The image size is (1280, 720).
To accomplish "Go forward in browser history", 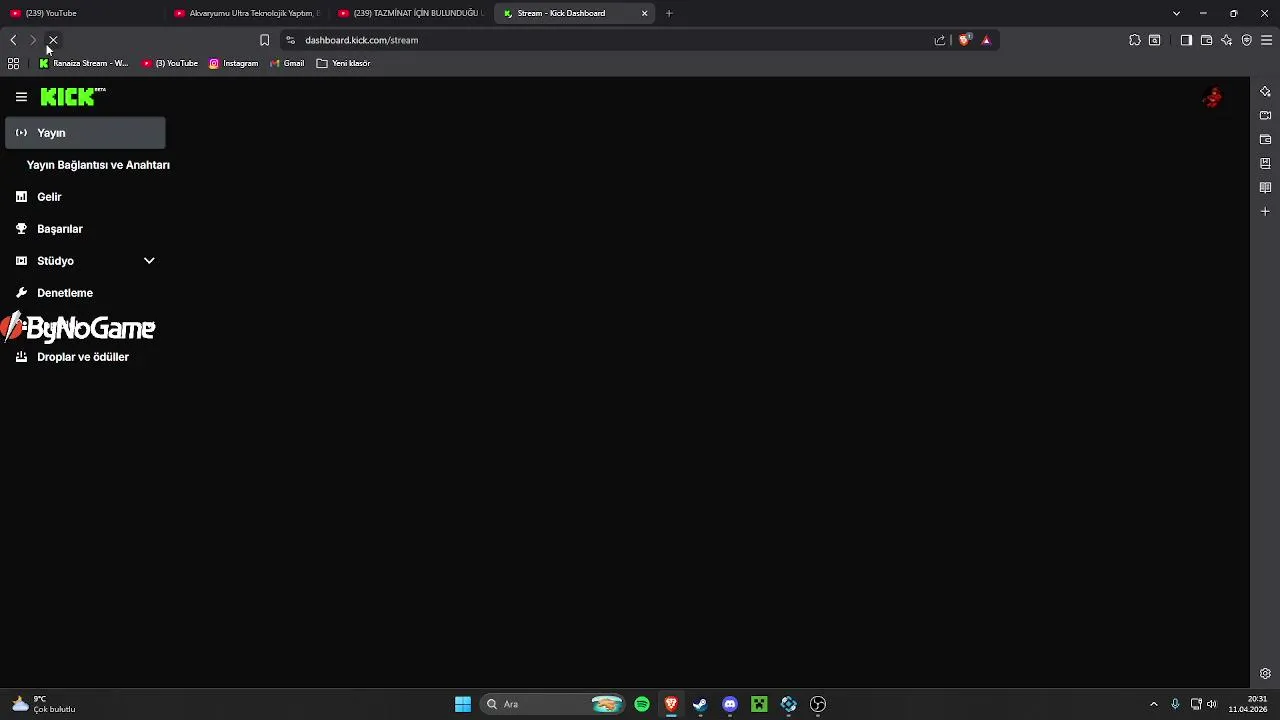I will tap(33, 40).
